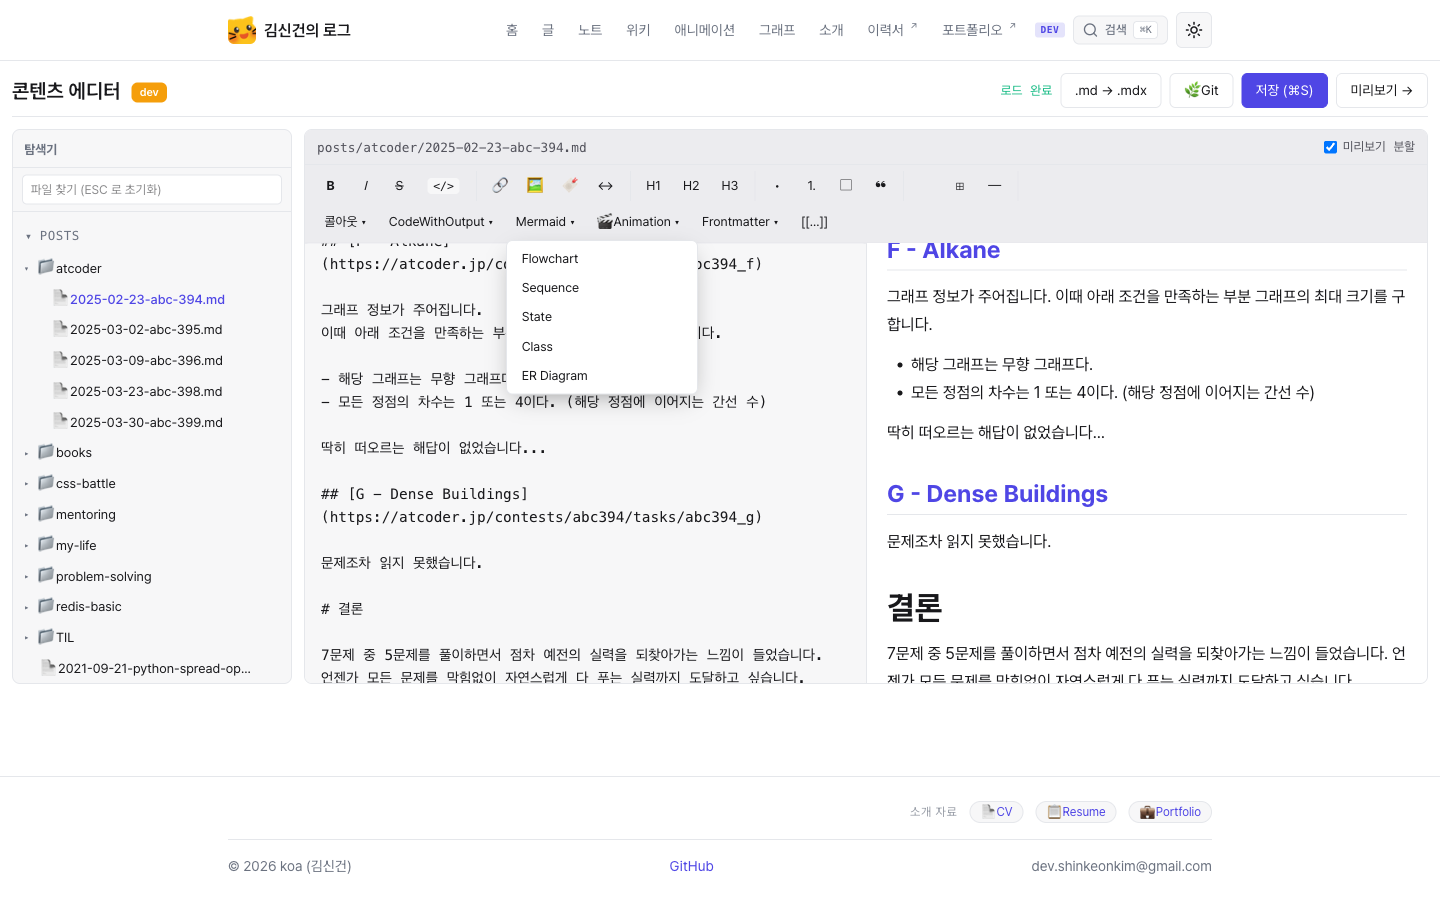Open the 검색 search box in header
Screen dimensions: 1440x900
tap(1121, 30)
